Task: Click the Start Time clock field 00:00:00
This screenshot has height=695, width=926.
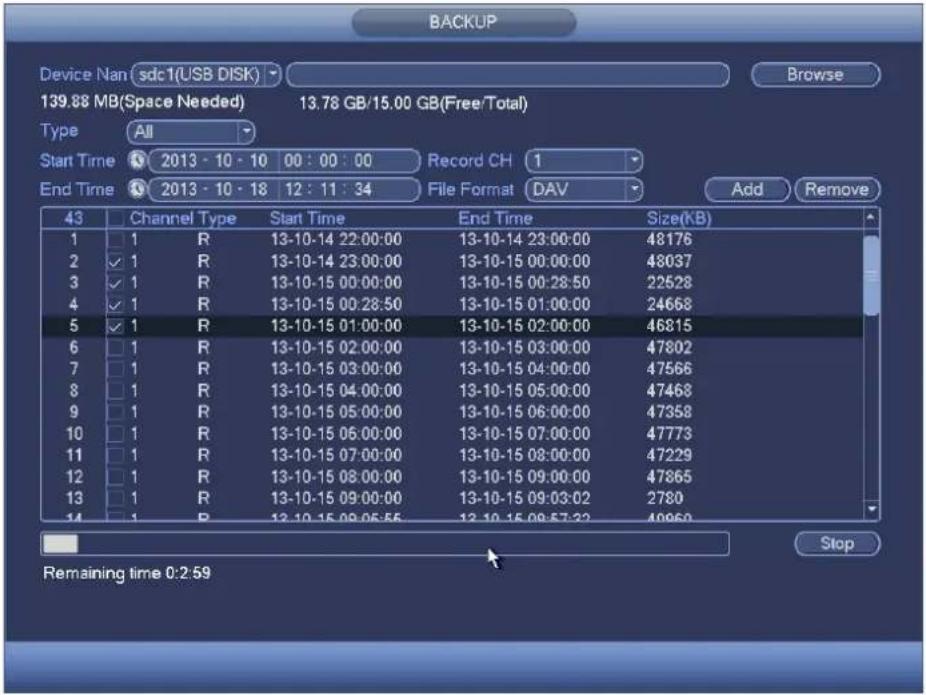Action: [329, 161]
